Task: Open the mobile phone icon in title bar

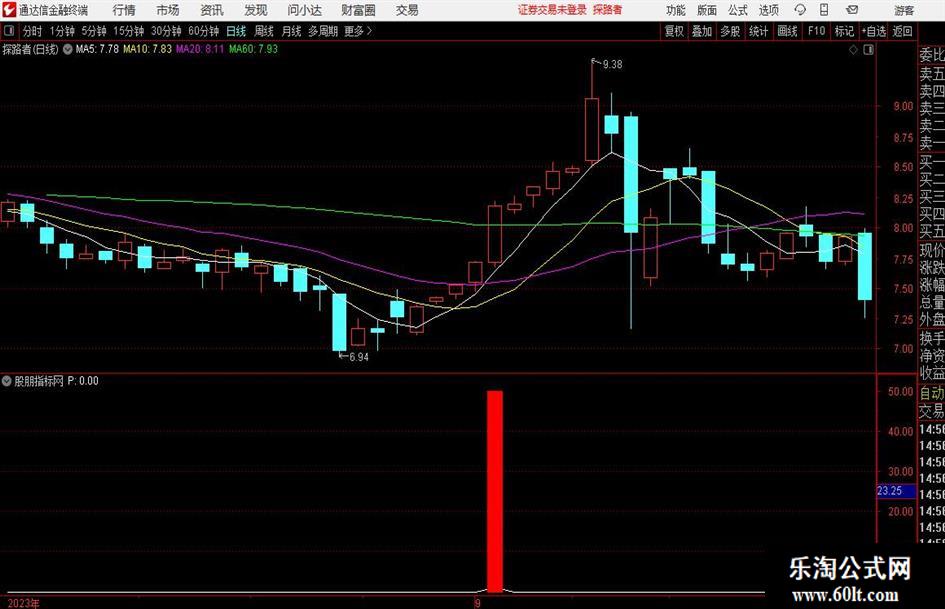Action: 824,10
